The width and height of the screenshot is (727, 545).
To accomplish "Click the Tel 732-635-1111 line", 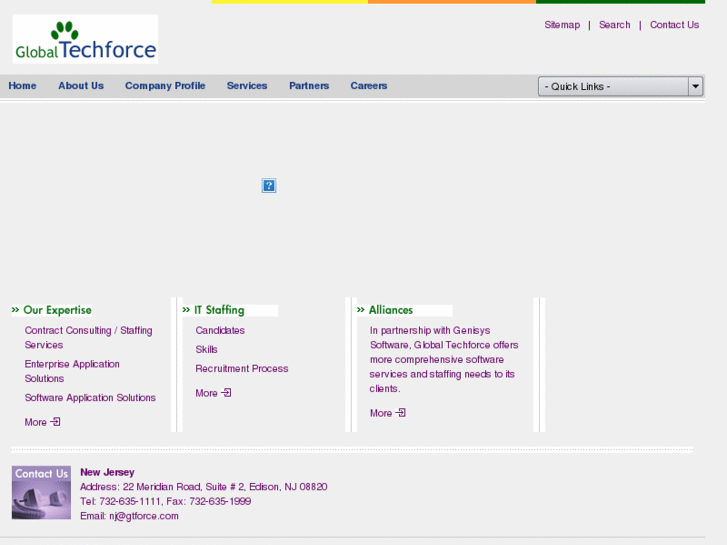I will tap(166, 501).
